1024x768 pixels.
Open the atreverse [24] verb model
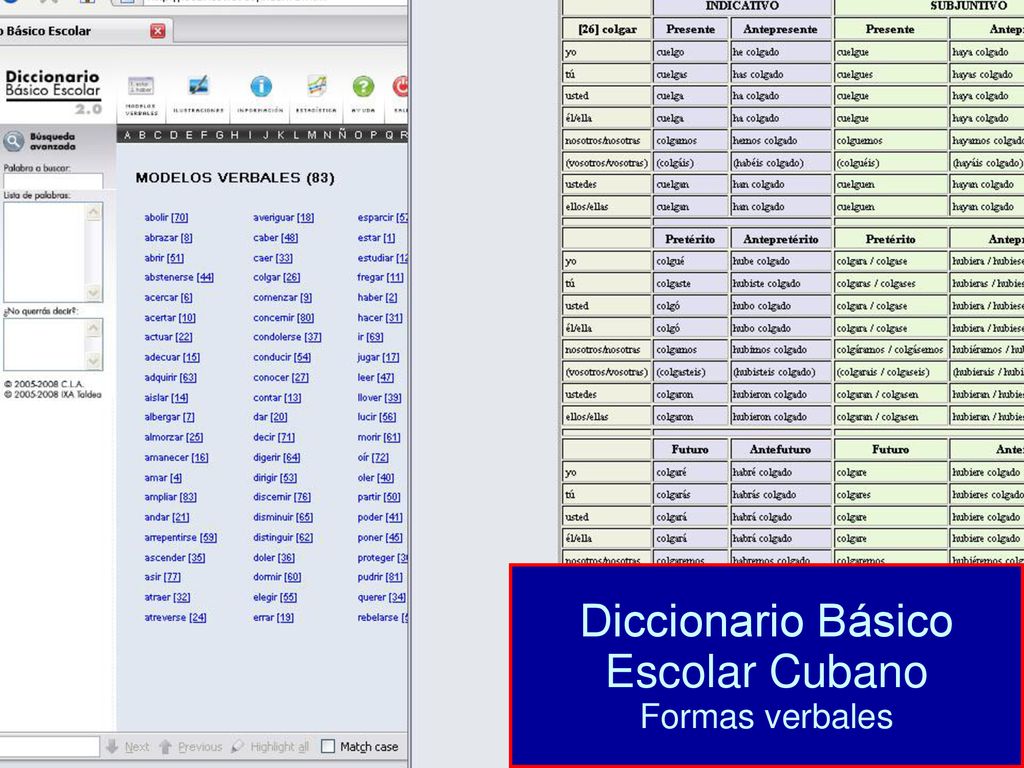[175, 618]
